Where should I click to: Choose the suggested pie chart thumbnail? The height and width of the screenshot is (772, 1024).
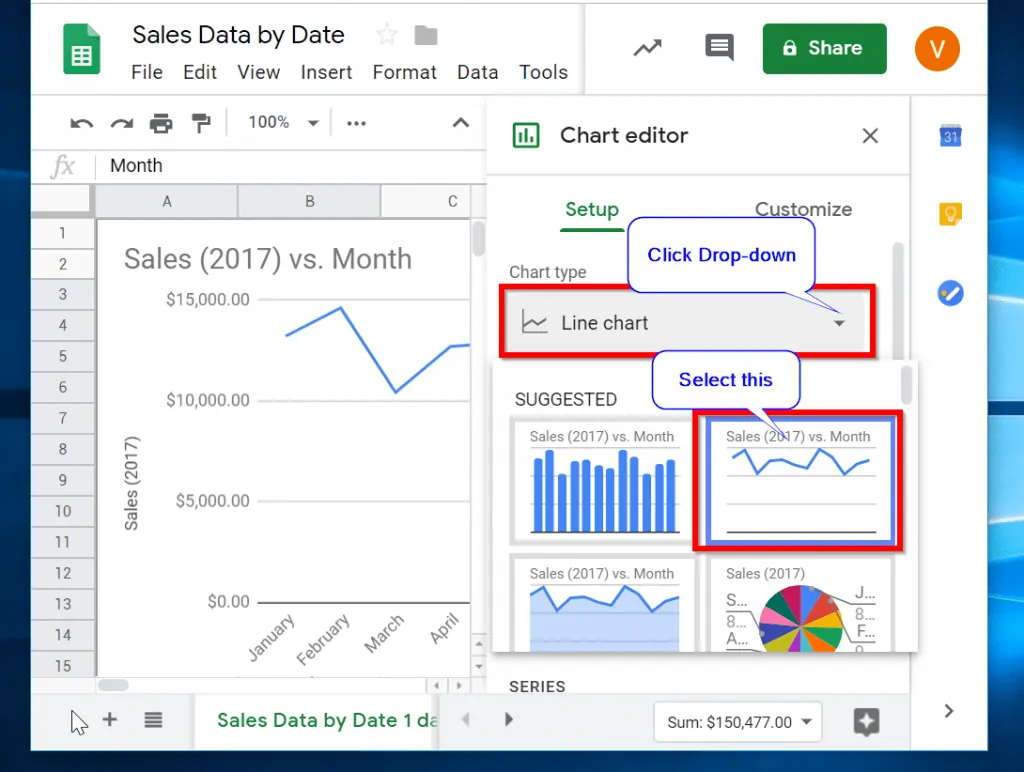click(801, 605)
